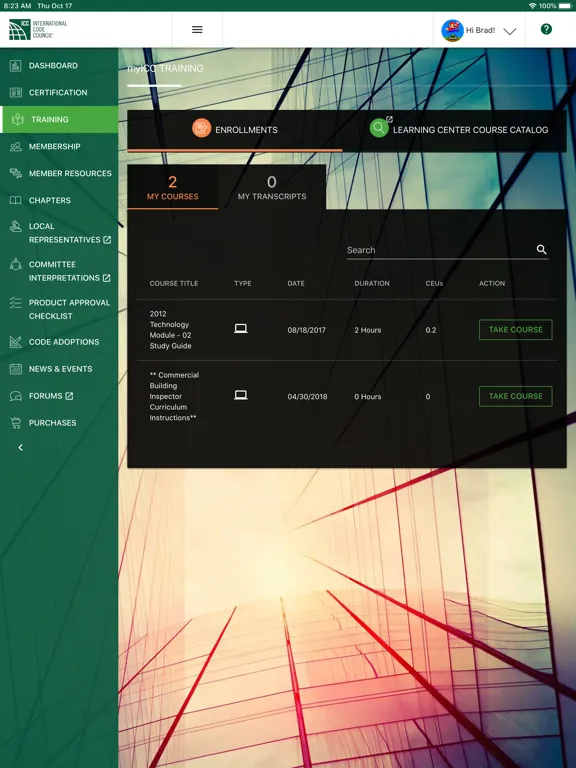Click the Local Representatives icon
Image resolution: width=576 pixels, height=768 pixels.
[16, 226]
